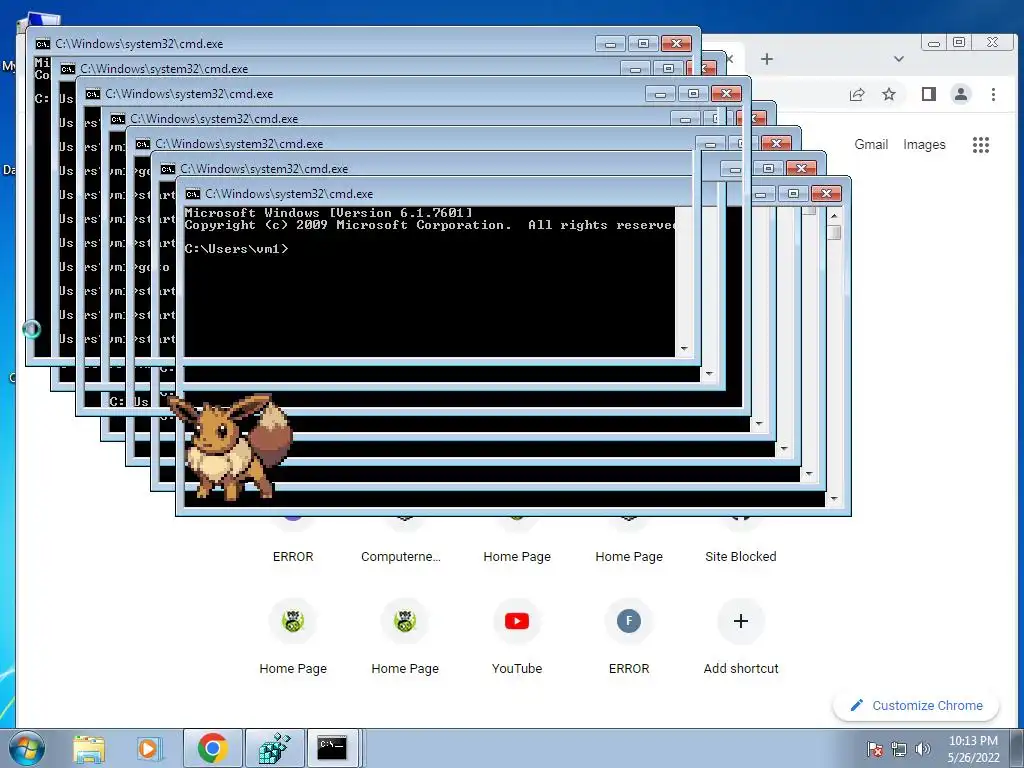Click the Add shortcut plus tile
The image size is (1024, 768).
click(x=741, y=620)
